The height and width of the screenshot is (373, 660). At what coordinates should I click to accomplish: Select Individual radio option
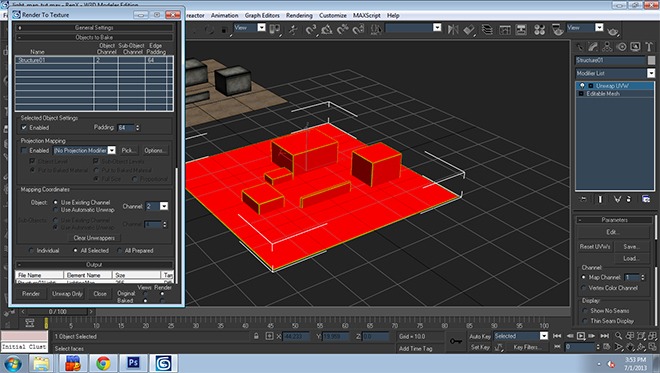pos(31,250)
